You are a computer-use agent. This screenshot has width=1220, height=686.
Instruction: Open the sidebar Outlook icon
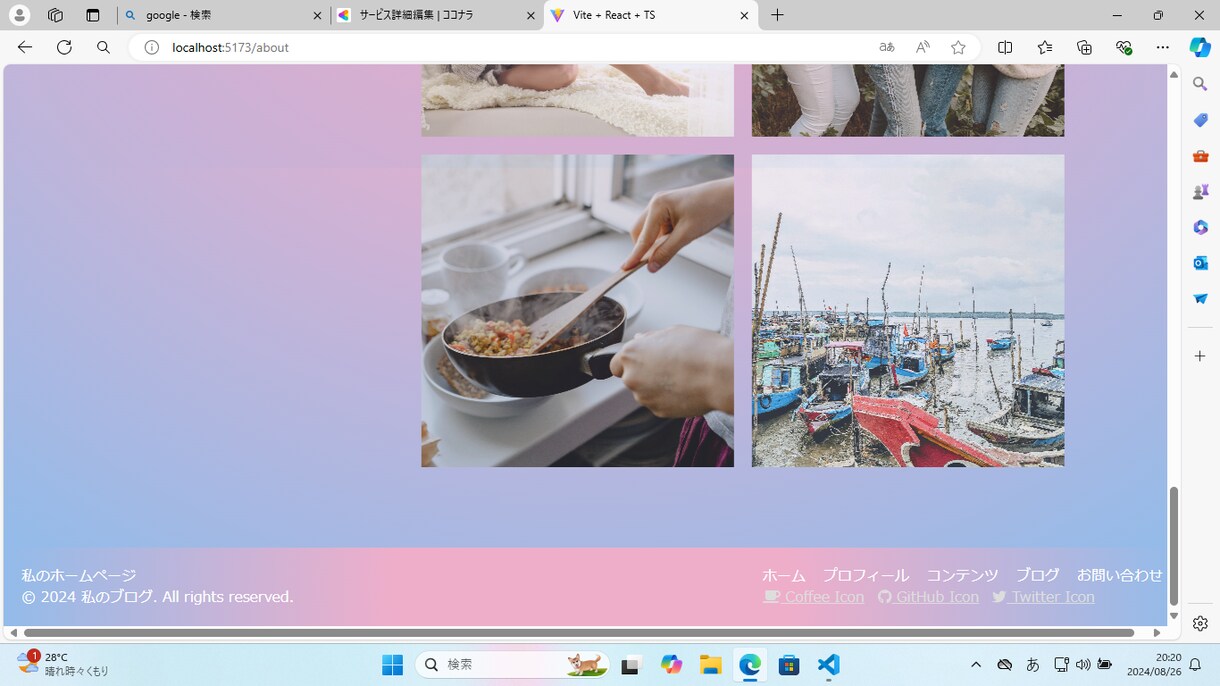point(1200,263)
